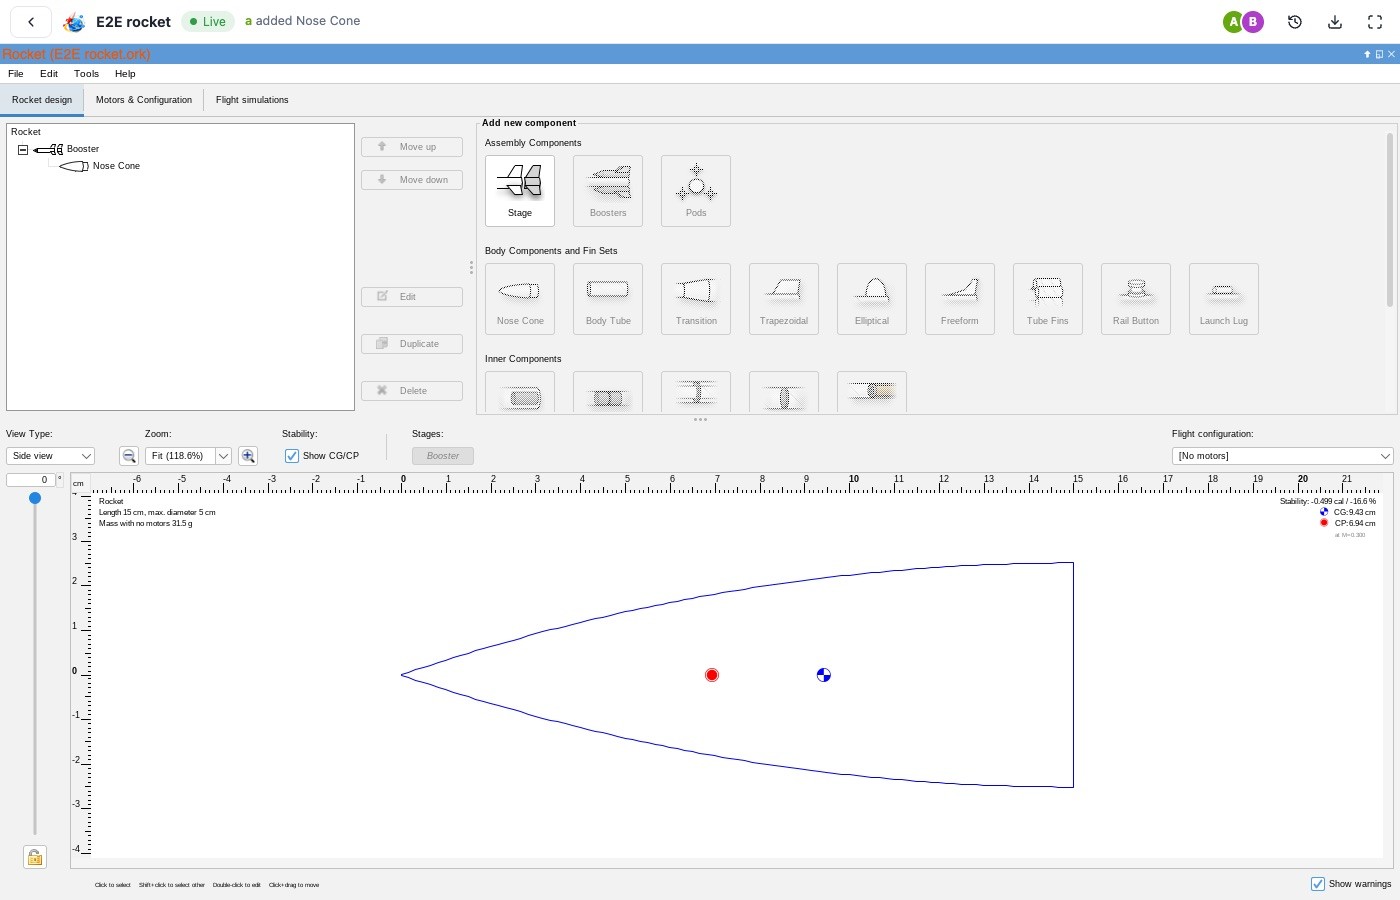Image resolution: width=1400 pixels, height=900 pixels.
Task: Add a Freeform fin set
Action: point(960,299)
